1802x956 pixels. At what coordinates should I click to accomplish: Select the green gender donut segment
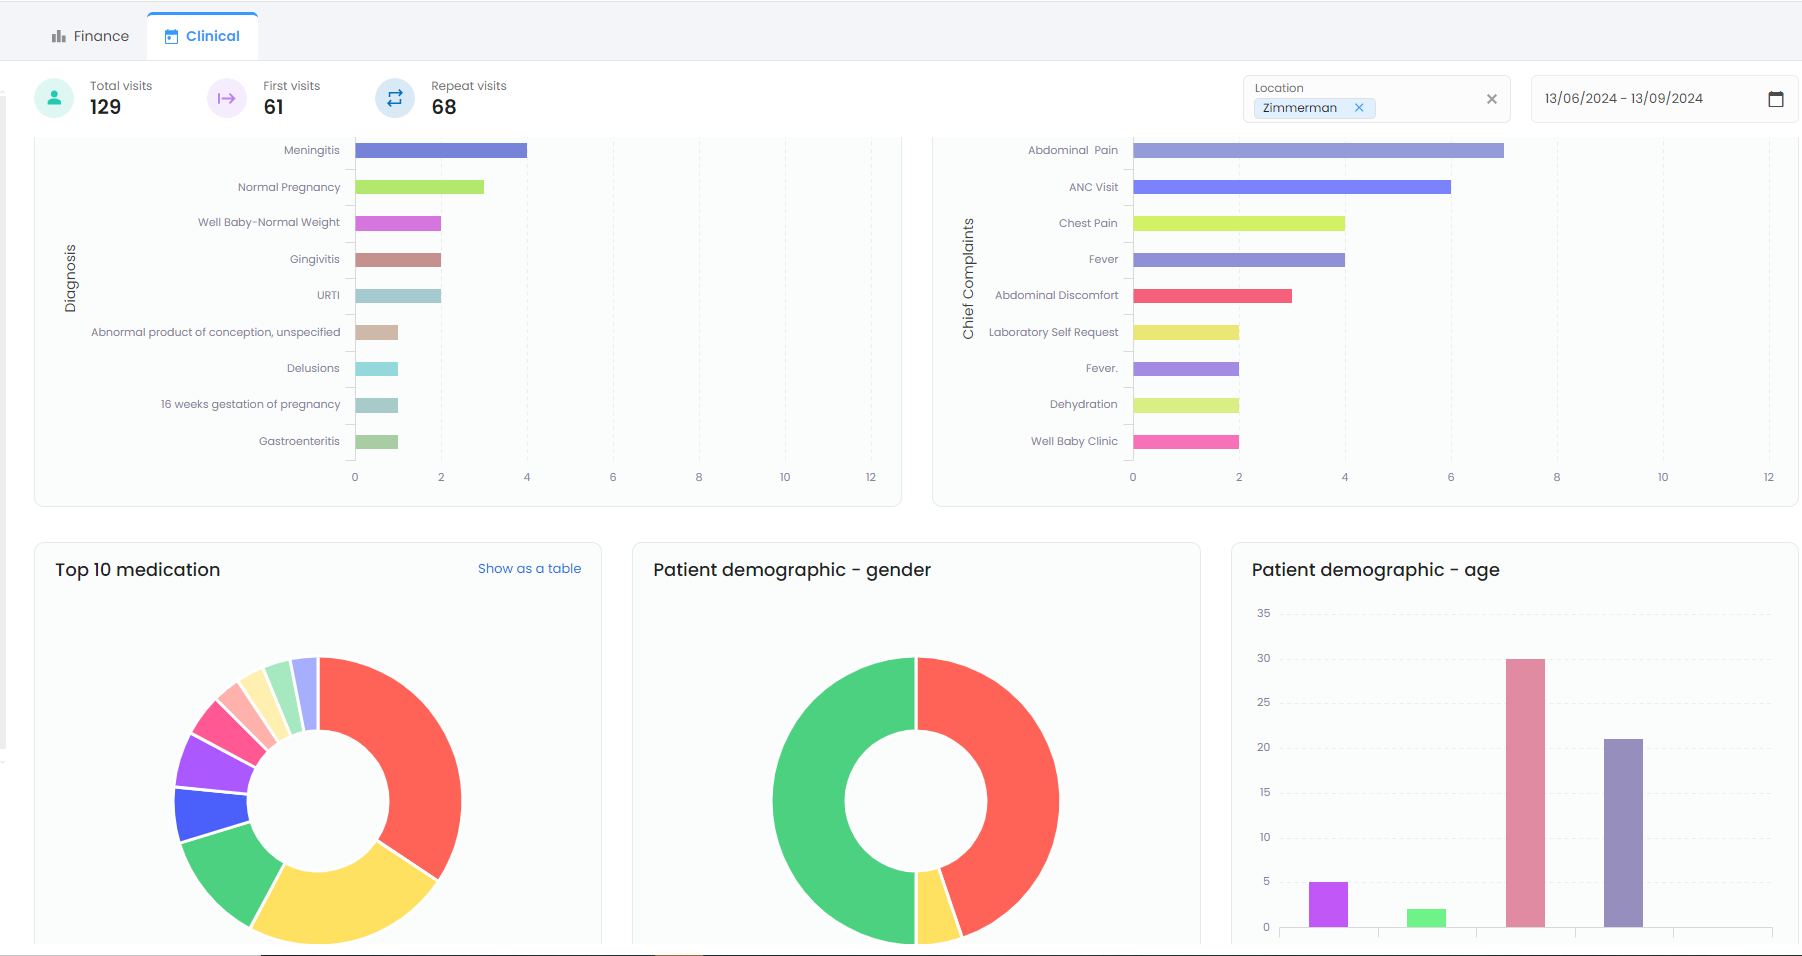pyautogui.click(x=810, y=800)
